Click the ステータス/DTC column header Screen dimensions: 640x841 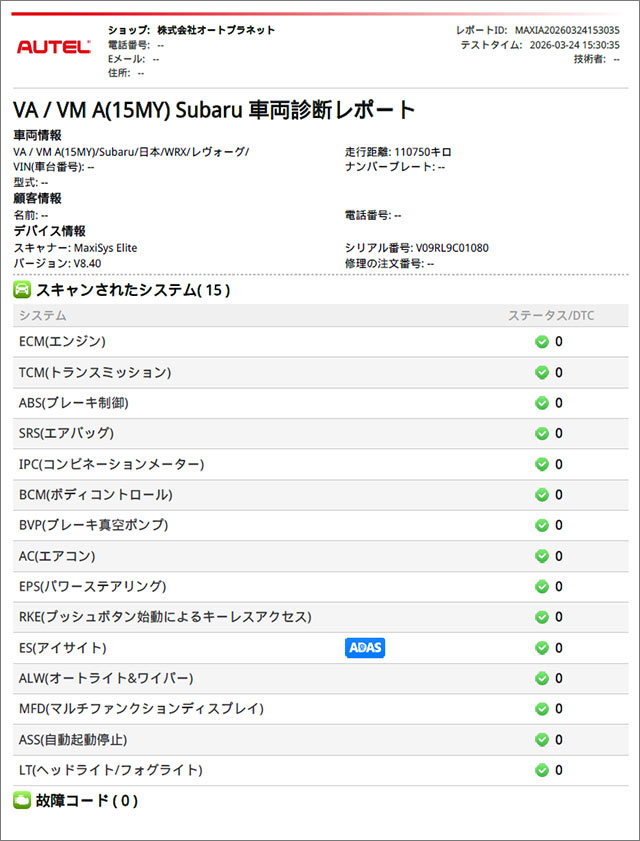551,315
